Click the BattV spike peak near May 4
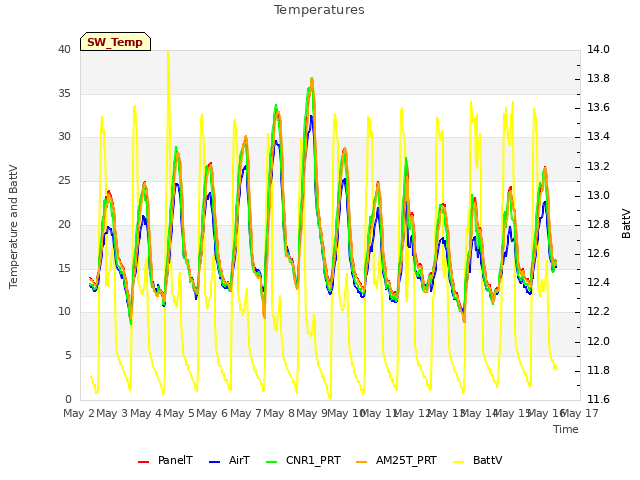This screenshot has height=480, width=640. coord(168,52)
